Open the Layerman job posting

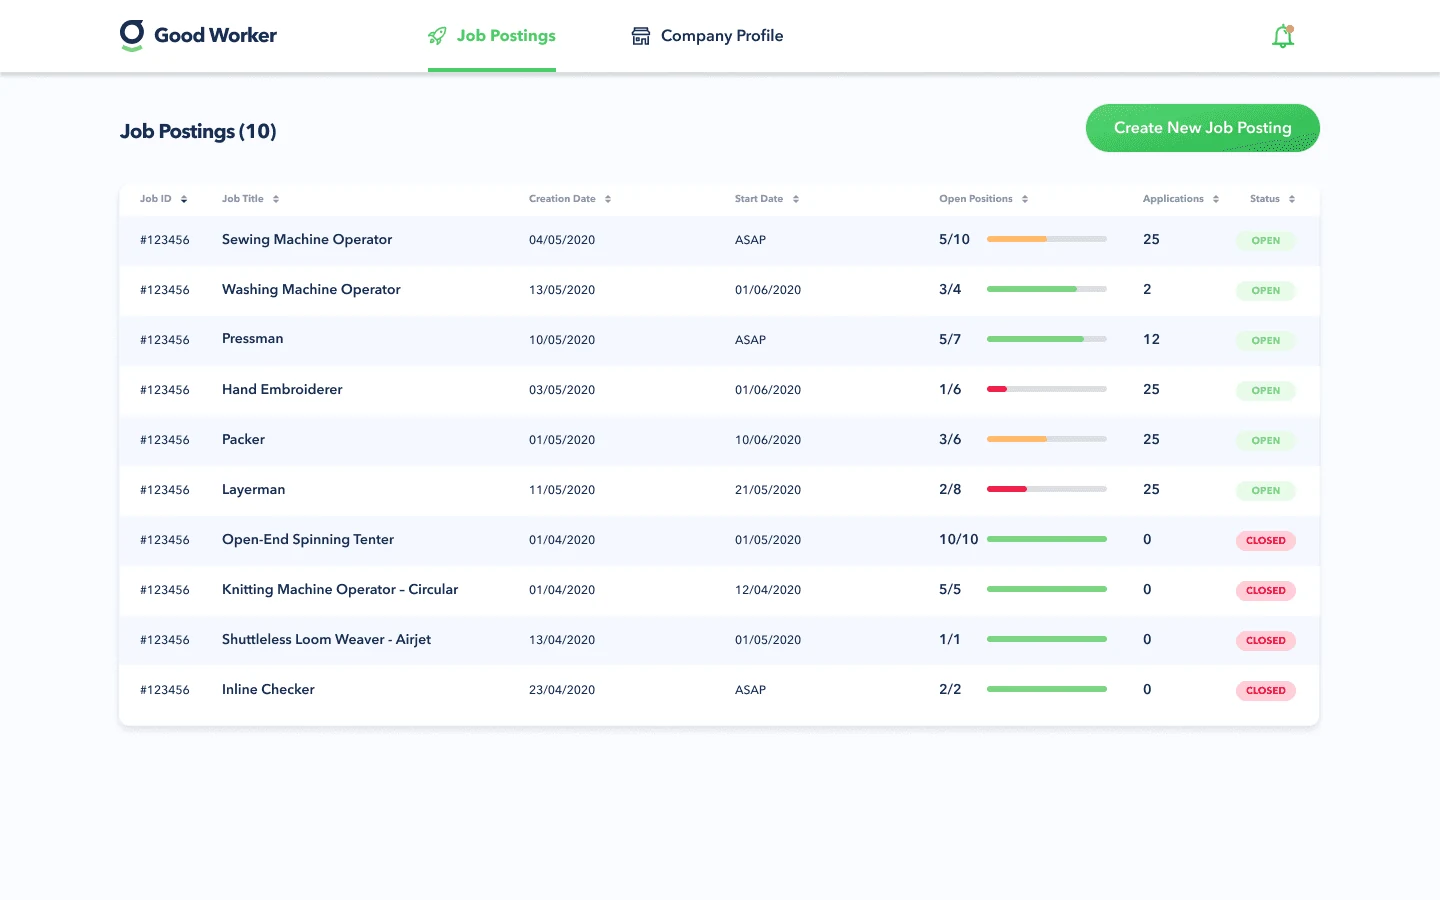[254, 489]
